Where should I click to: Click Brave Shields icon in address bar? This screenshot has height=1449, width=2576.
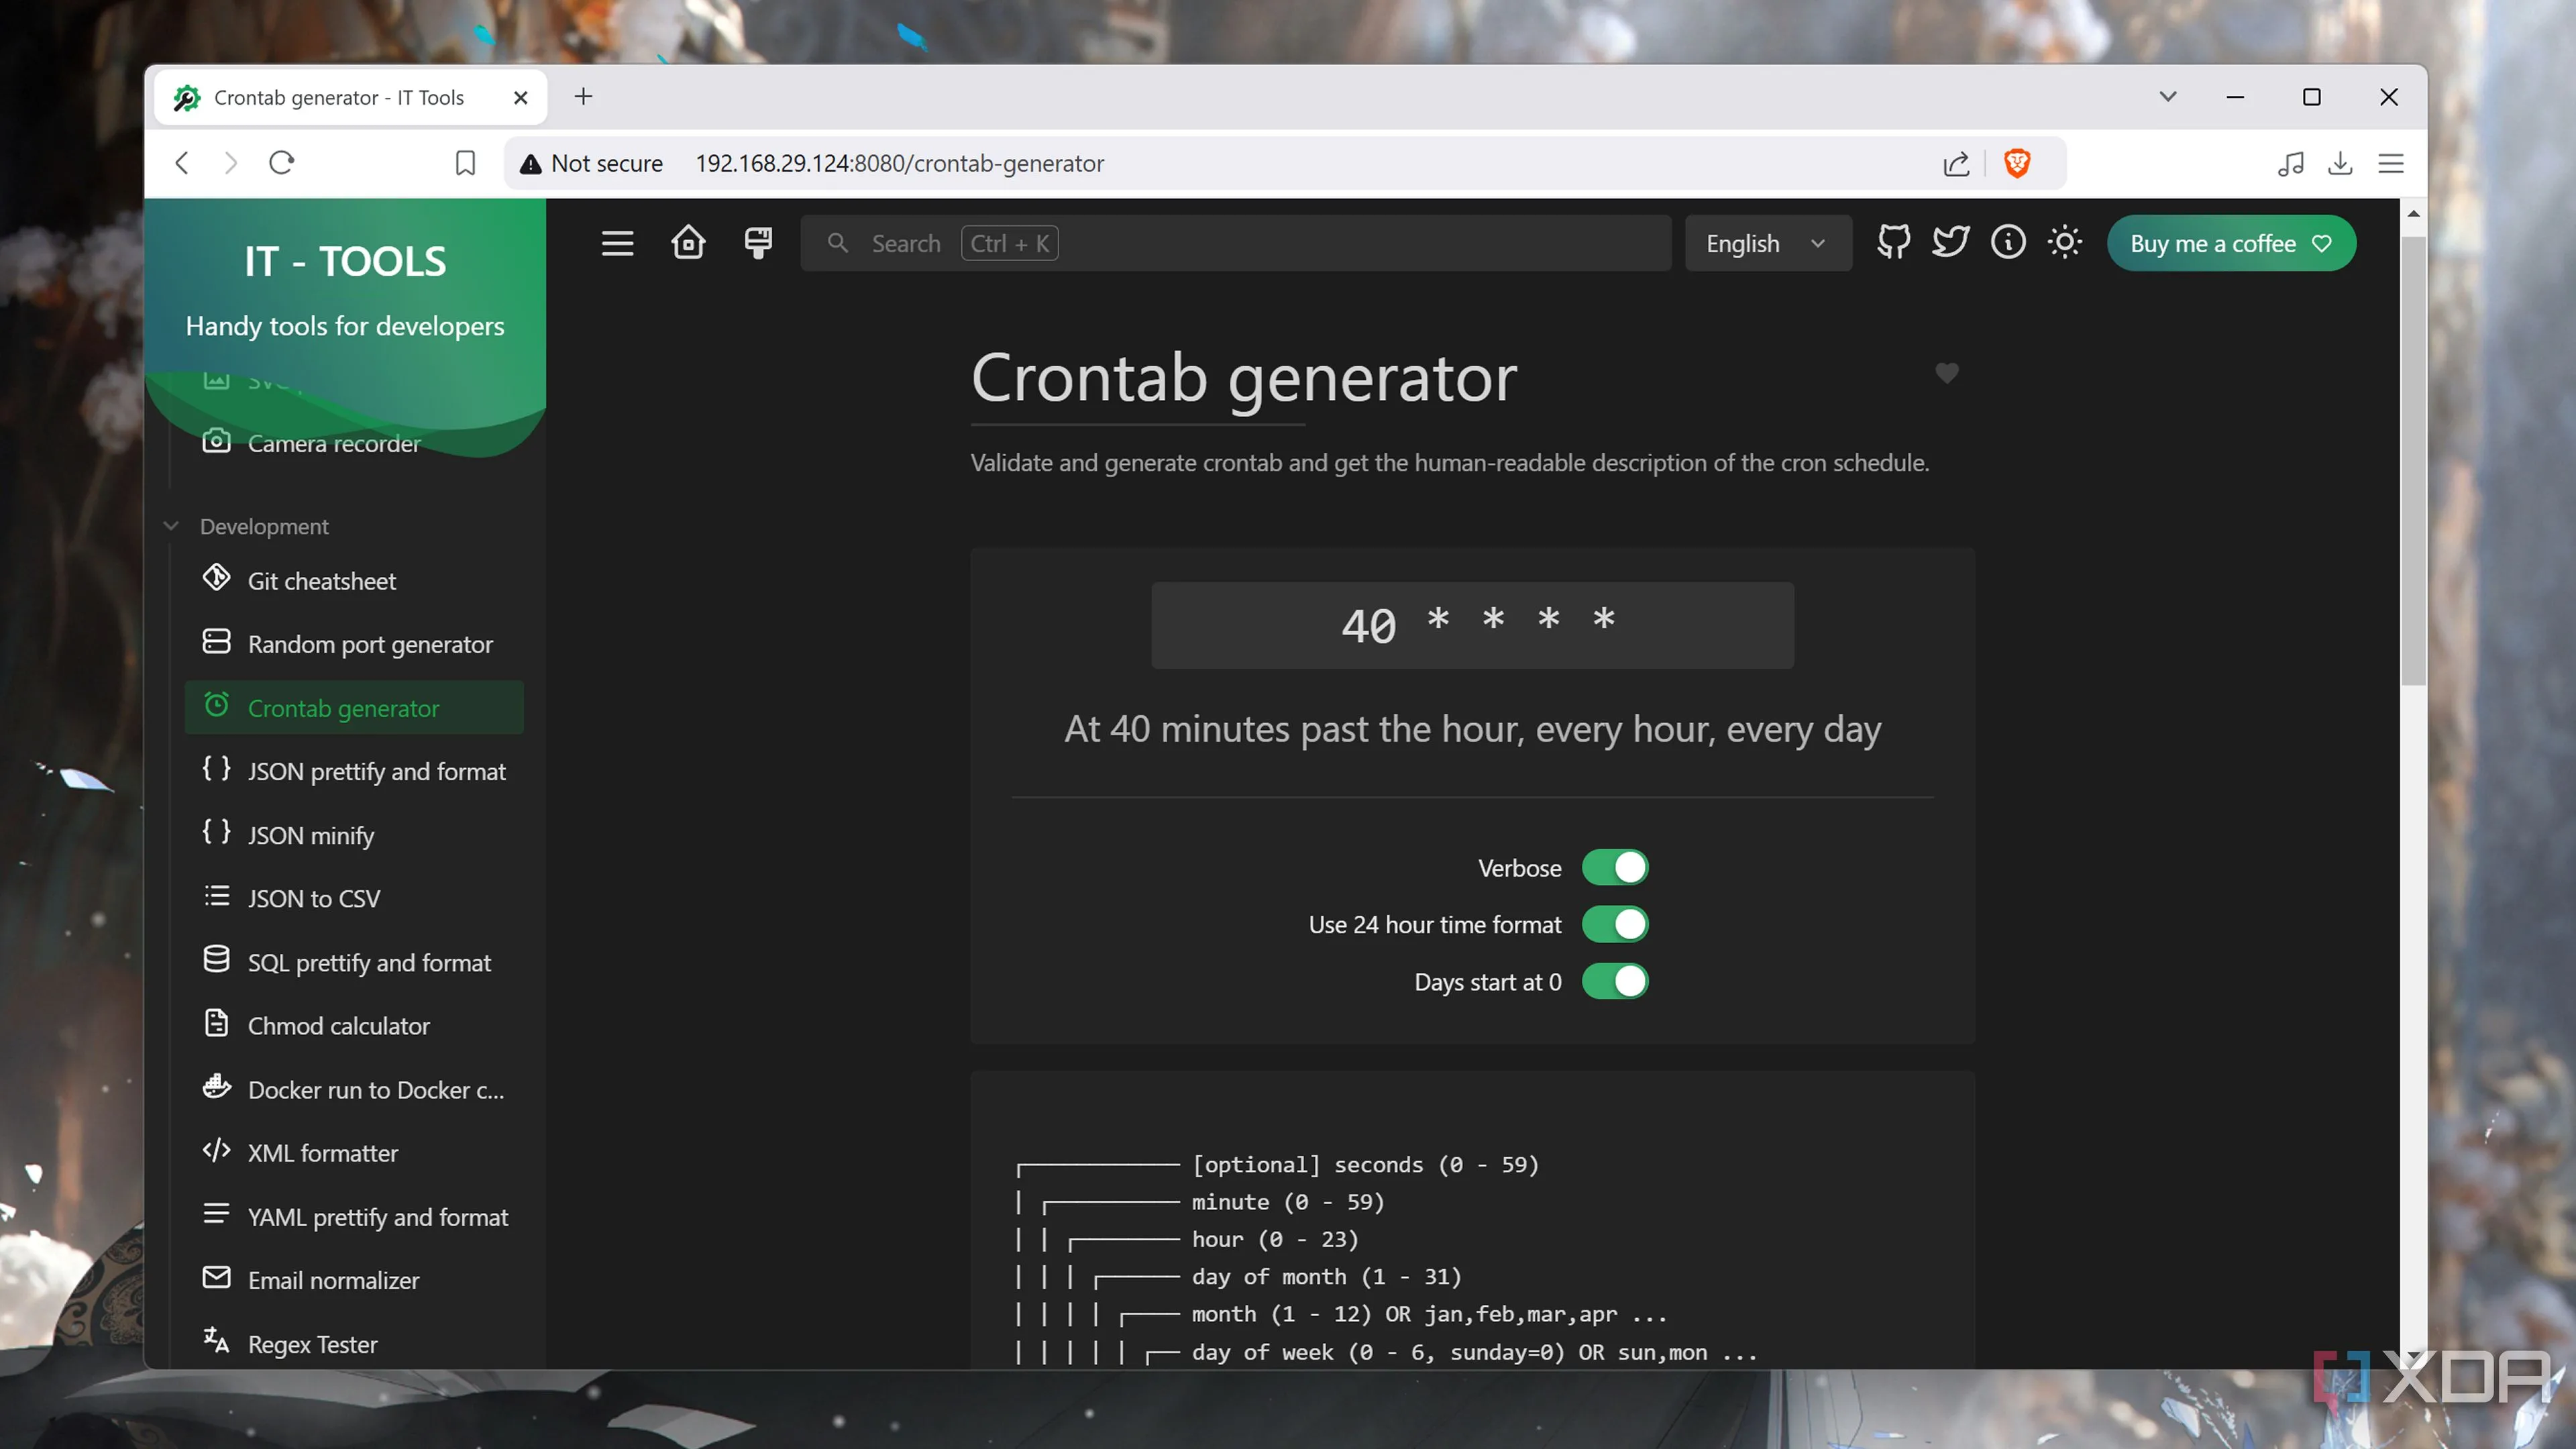(x=2017, y=163)
